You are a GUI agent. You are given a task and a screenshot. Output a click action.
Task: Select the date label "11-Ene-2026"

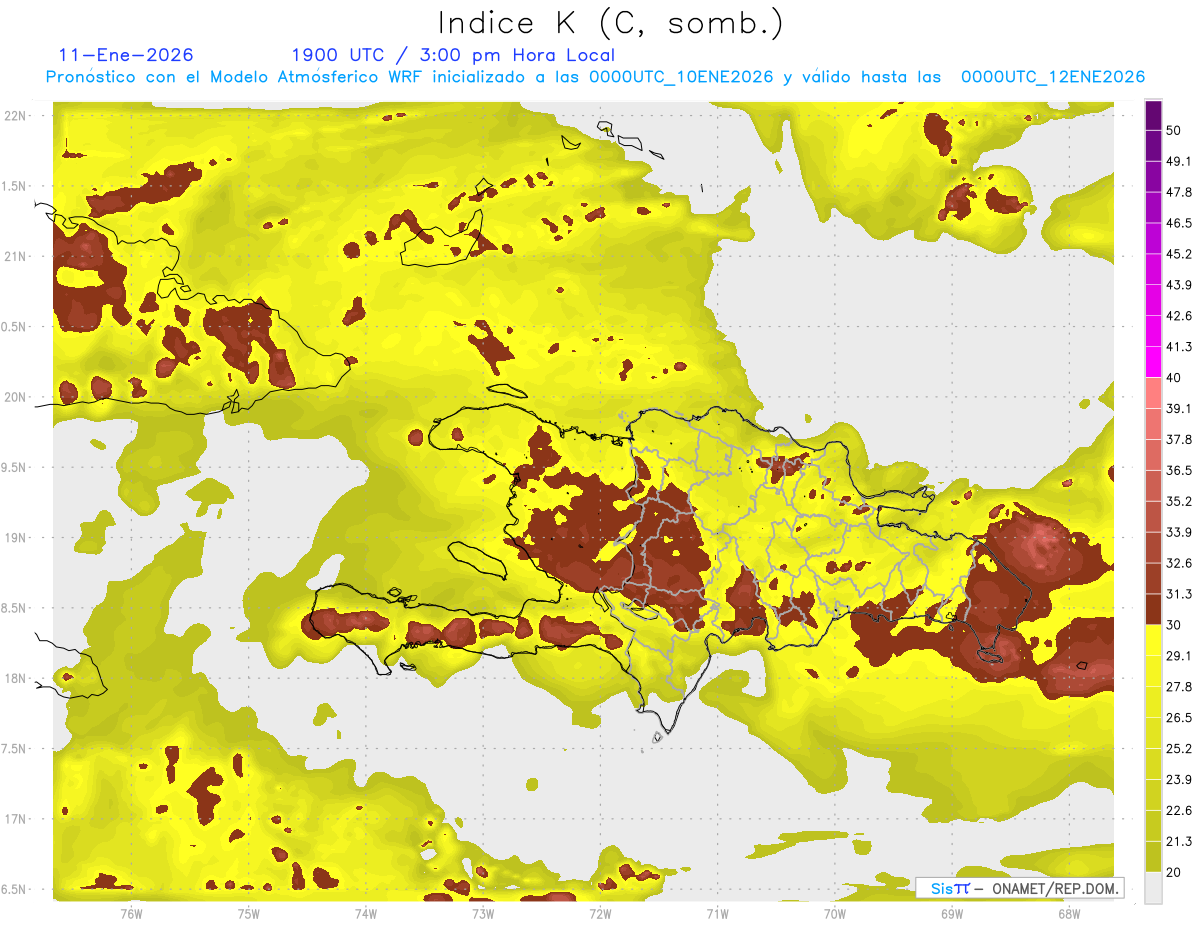tap(126, 55)
